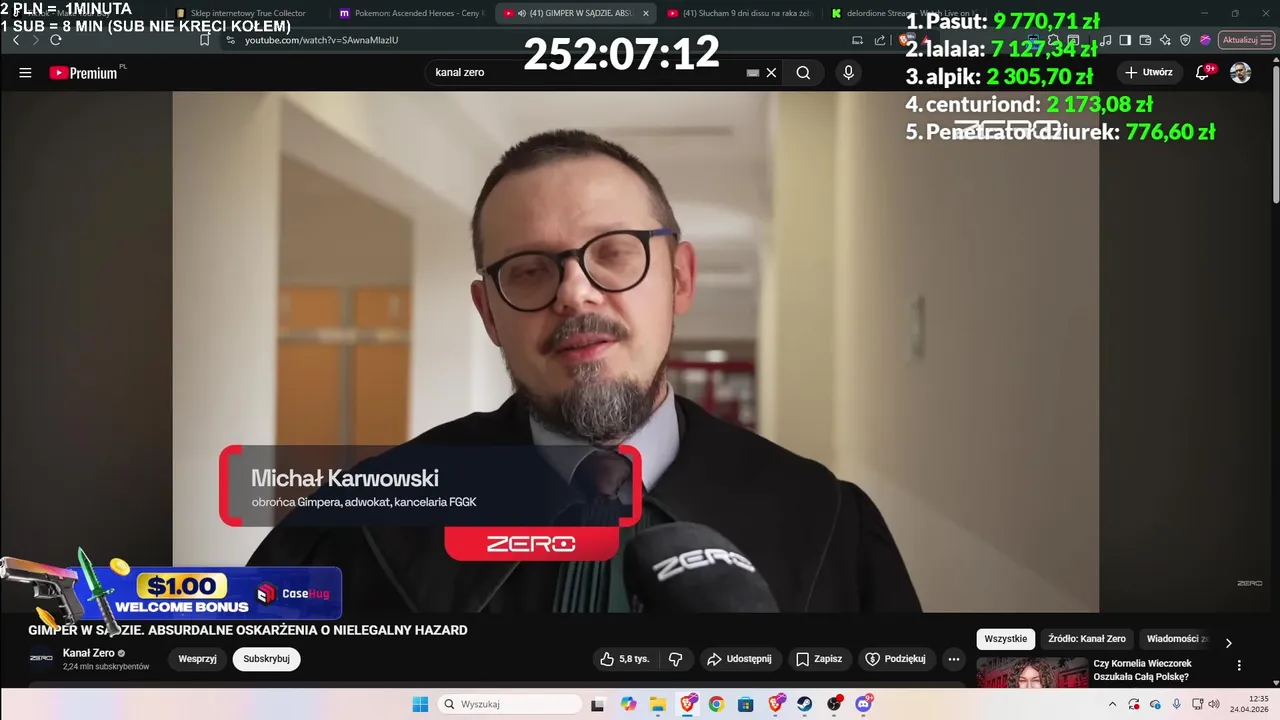Open Kanał Zero channel name link
The image size is (1280, 720).
click(89, 653)
